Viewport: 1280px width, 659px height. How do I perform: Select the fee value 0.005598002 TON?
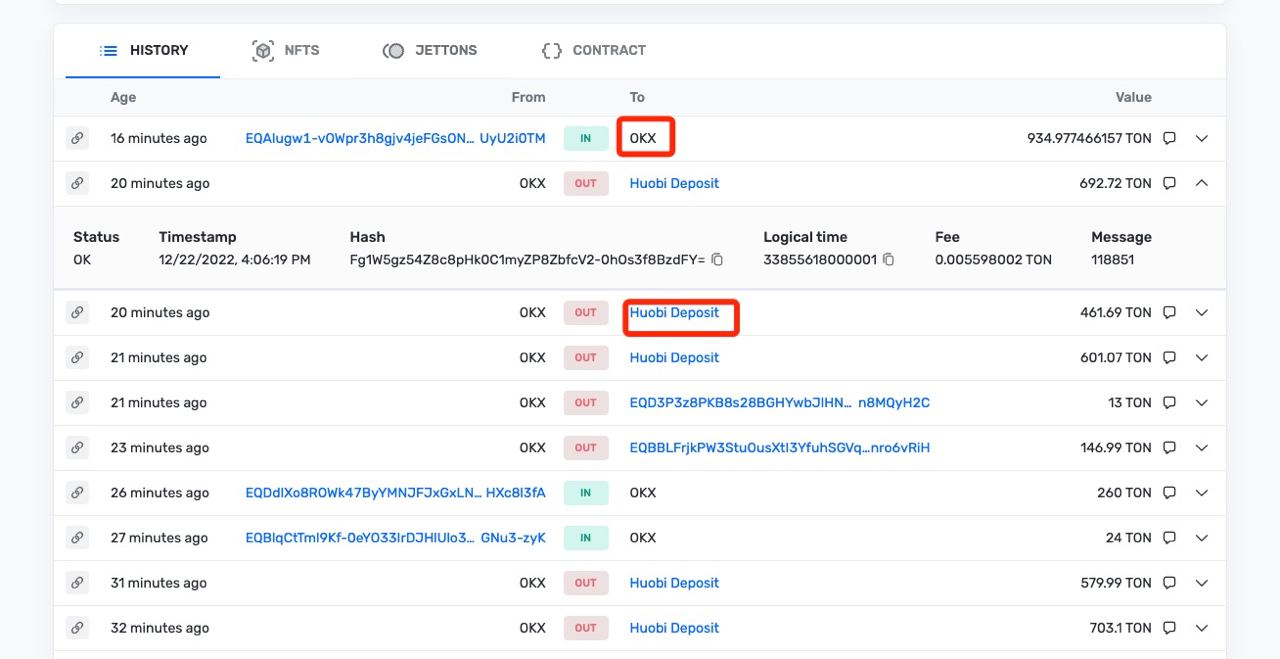click(993, 260)
